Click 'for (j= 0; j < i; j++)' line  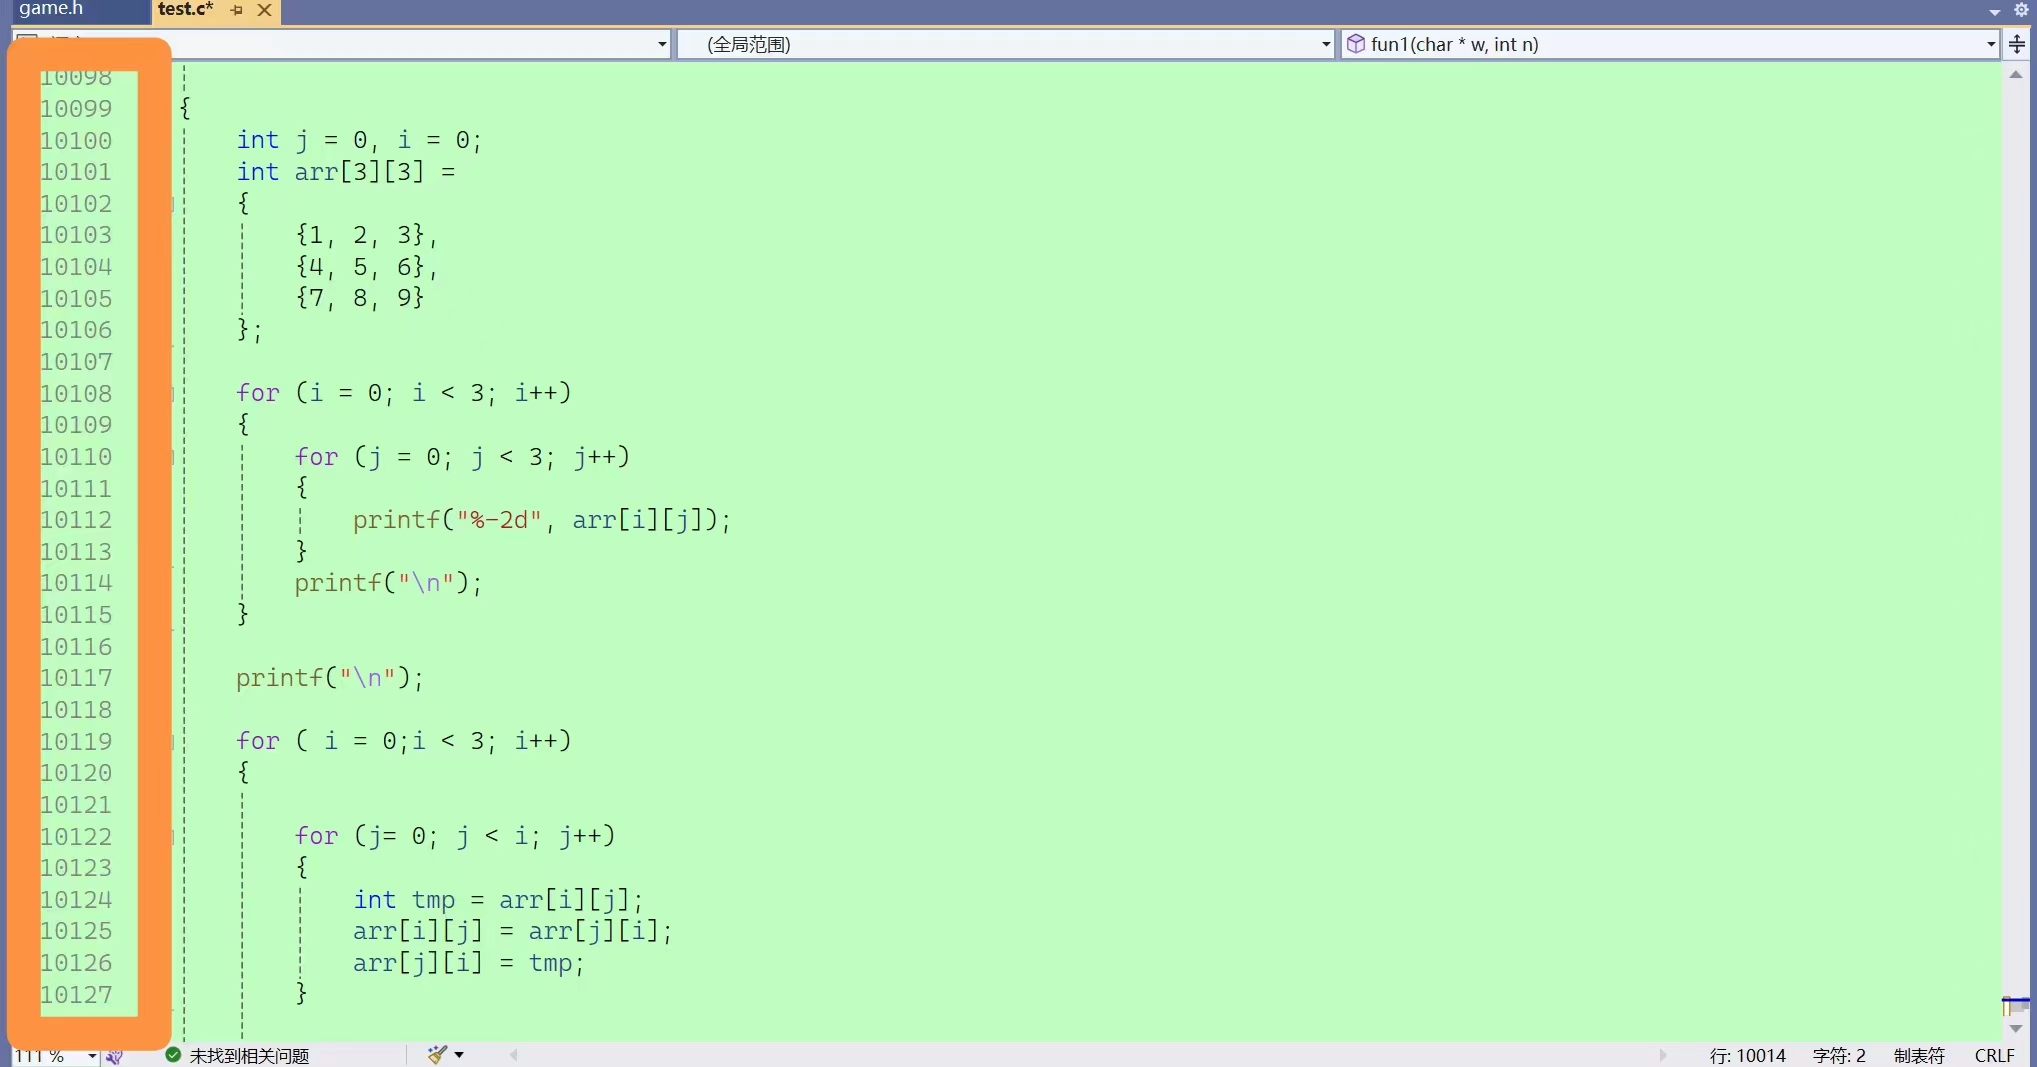(x=455, y=836)
